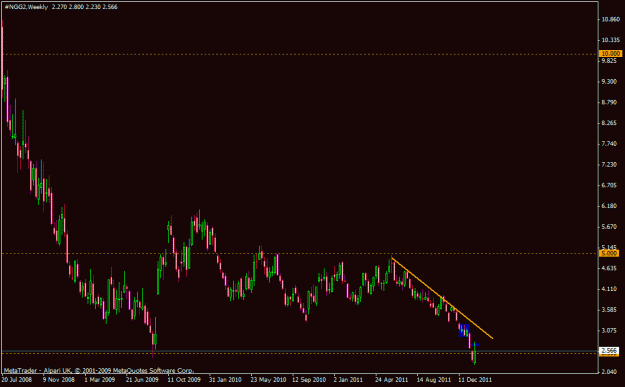Click the orange 5.000 price level tag
The width and height of the screenshot is (625, 387).
point(609,253)
